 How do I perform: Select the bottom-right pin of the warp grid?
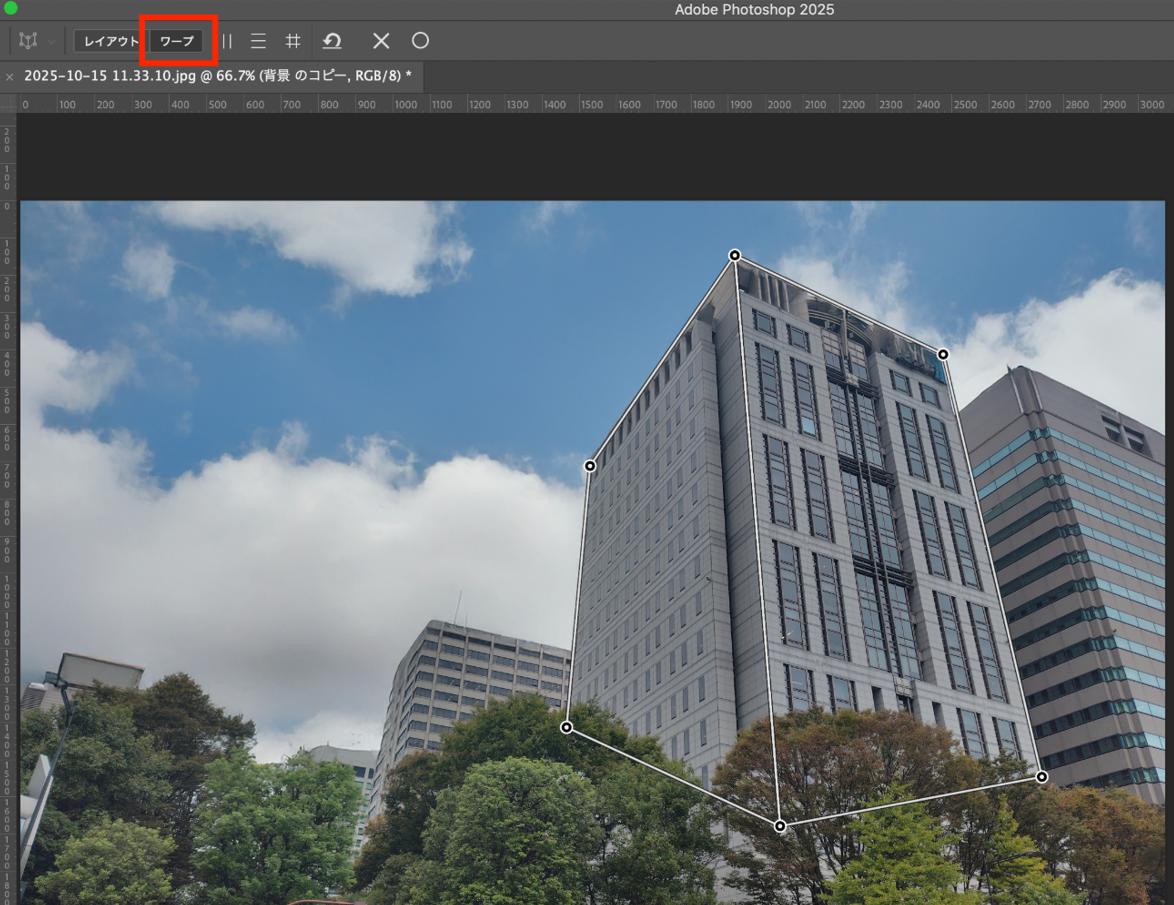click(1042, 777)
